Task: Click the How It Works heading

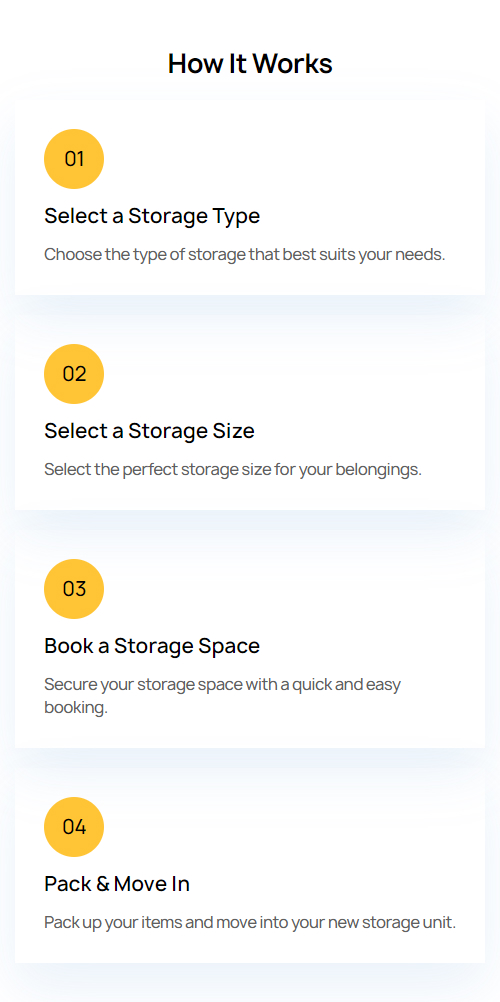Action: pyautogui.click(x=250, y=64)
